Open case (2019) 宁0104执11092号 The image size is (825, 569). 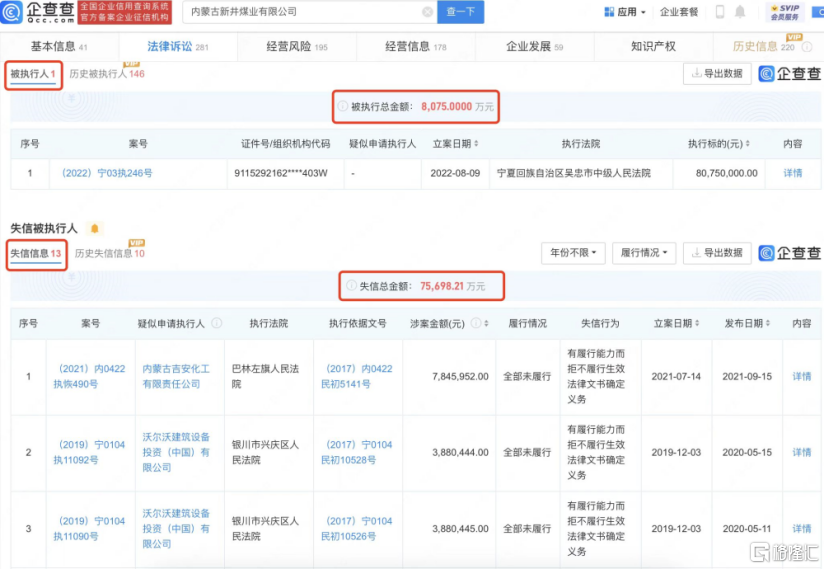(x=90, y=452)
